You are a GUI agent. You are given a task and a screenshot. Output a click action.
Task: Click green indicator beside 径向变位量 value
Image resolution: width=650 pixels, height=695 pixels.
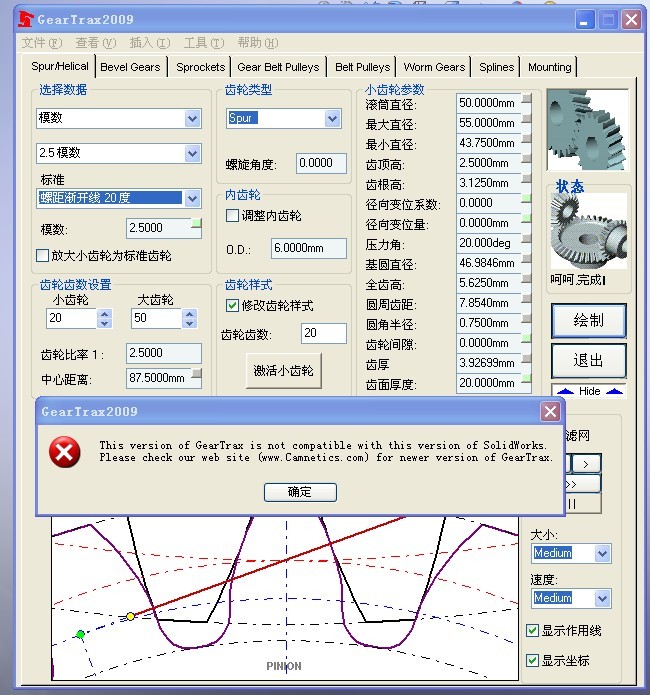pos(526,218)
